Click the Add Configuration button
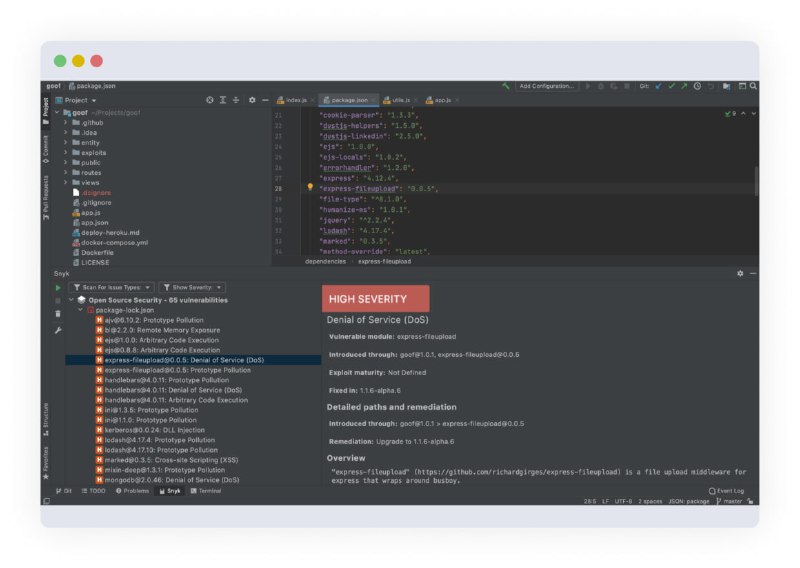This screenshot has height=568, width=800. [546, 86]
